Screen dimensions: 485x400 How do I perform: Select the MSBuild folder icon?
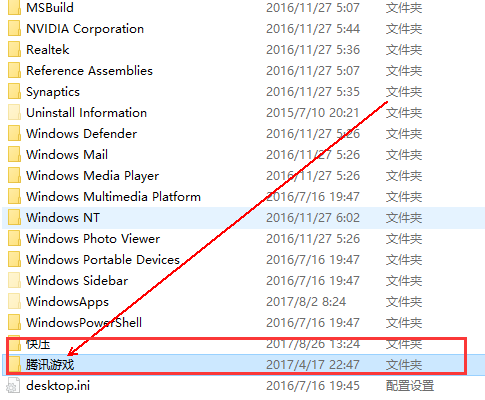coord(14,8)
